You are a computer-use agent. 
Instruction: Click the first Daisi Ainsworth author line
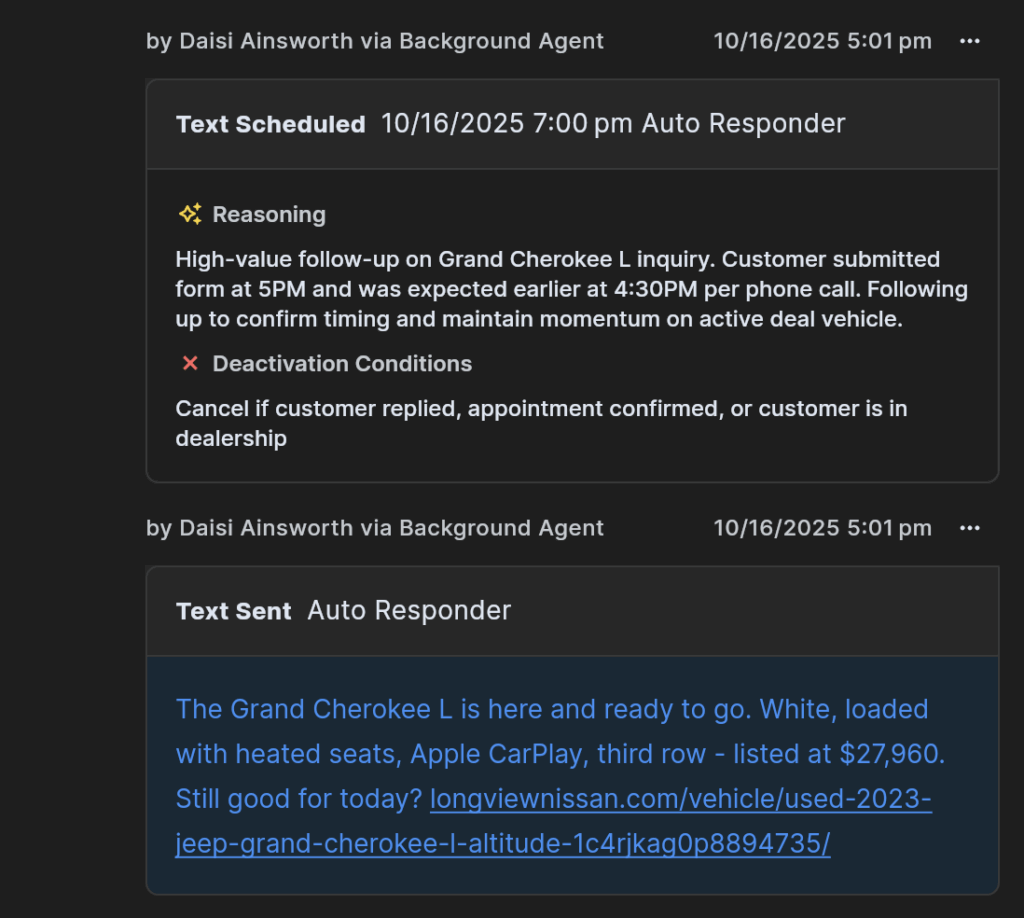point(375,41)
